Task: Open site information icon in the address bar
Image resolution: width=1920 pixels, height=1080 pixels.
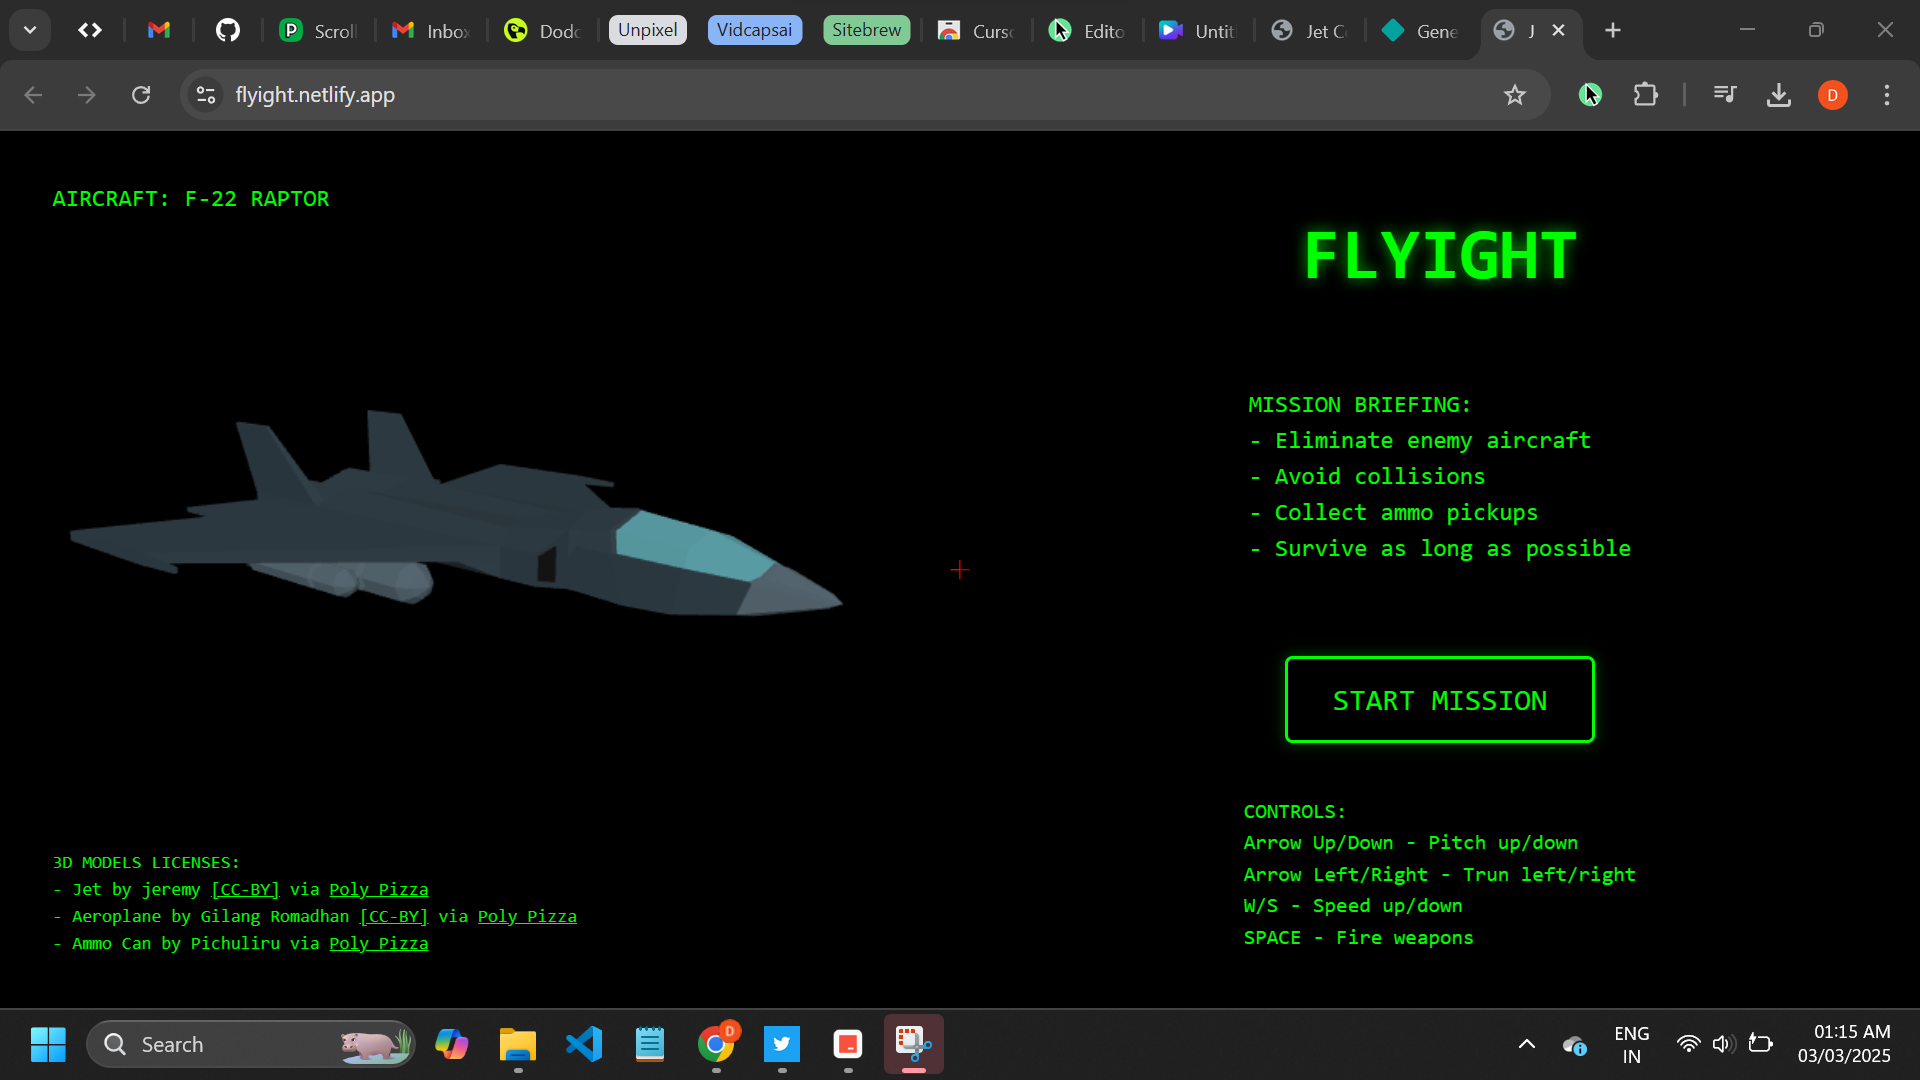Action: click(x=206, y=95)
